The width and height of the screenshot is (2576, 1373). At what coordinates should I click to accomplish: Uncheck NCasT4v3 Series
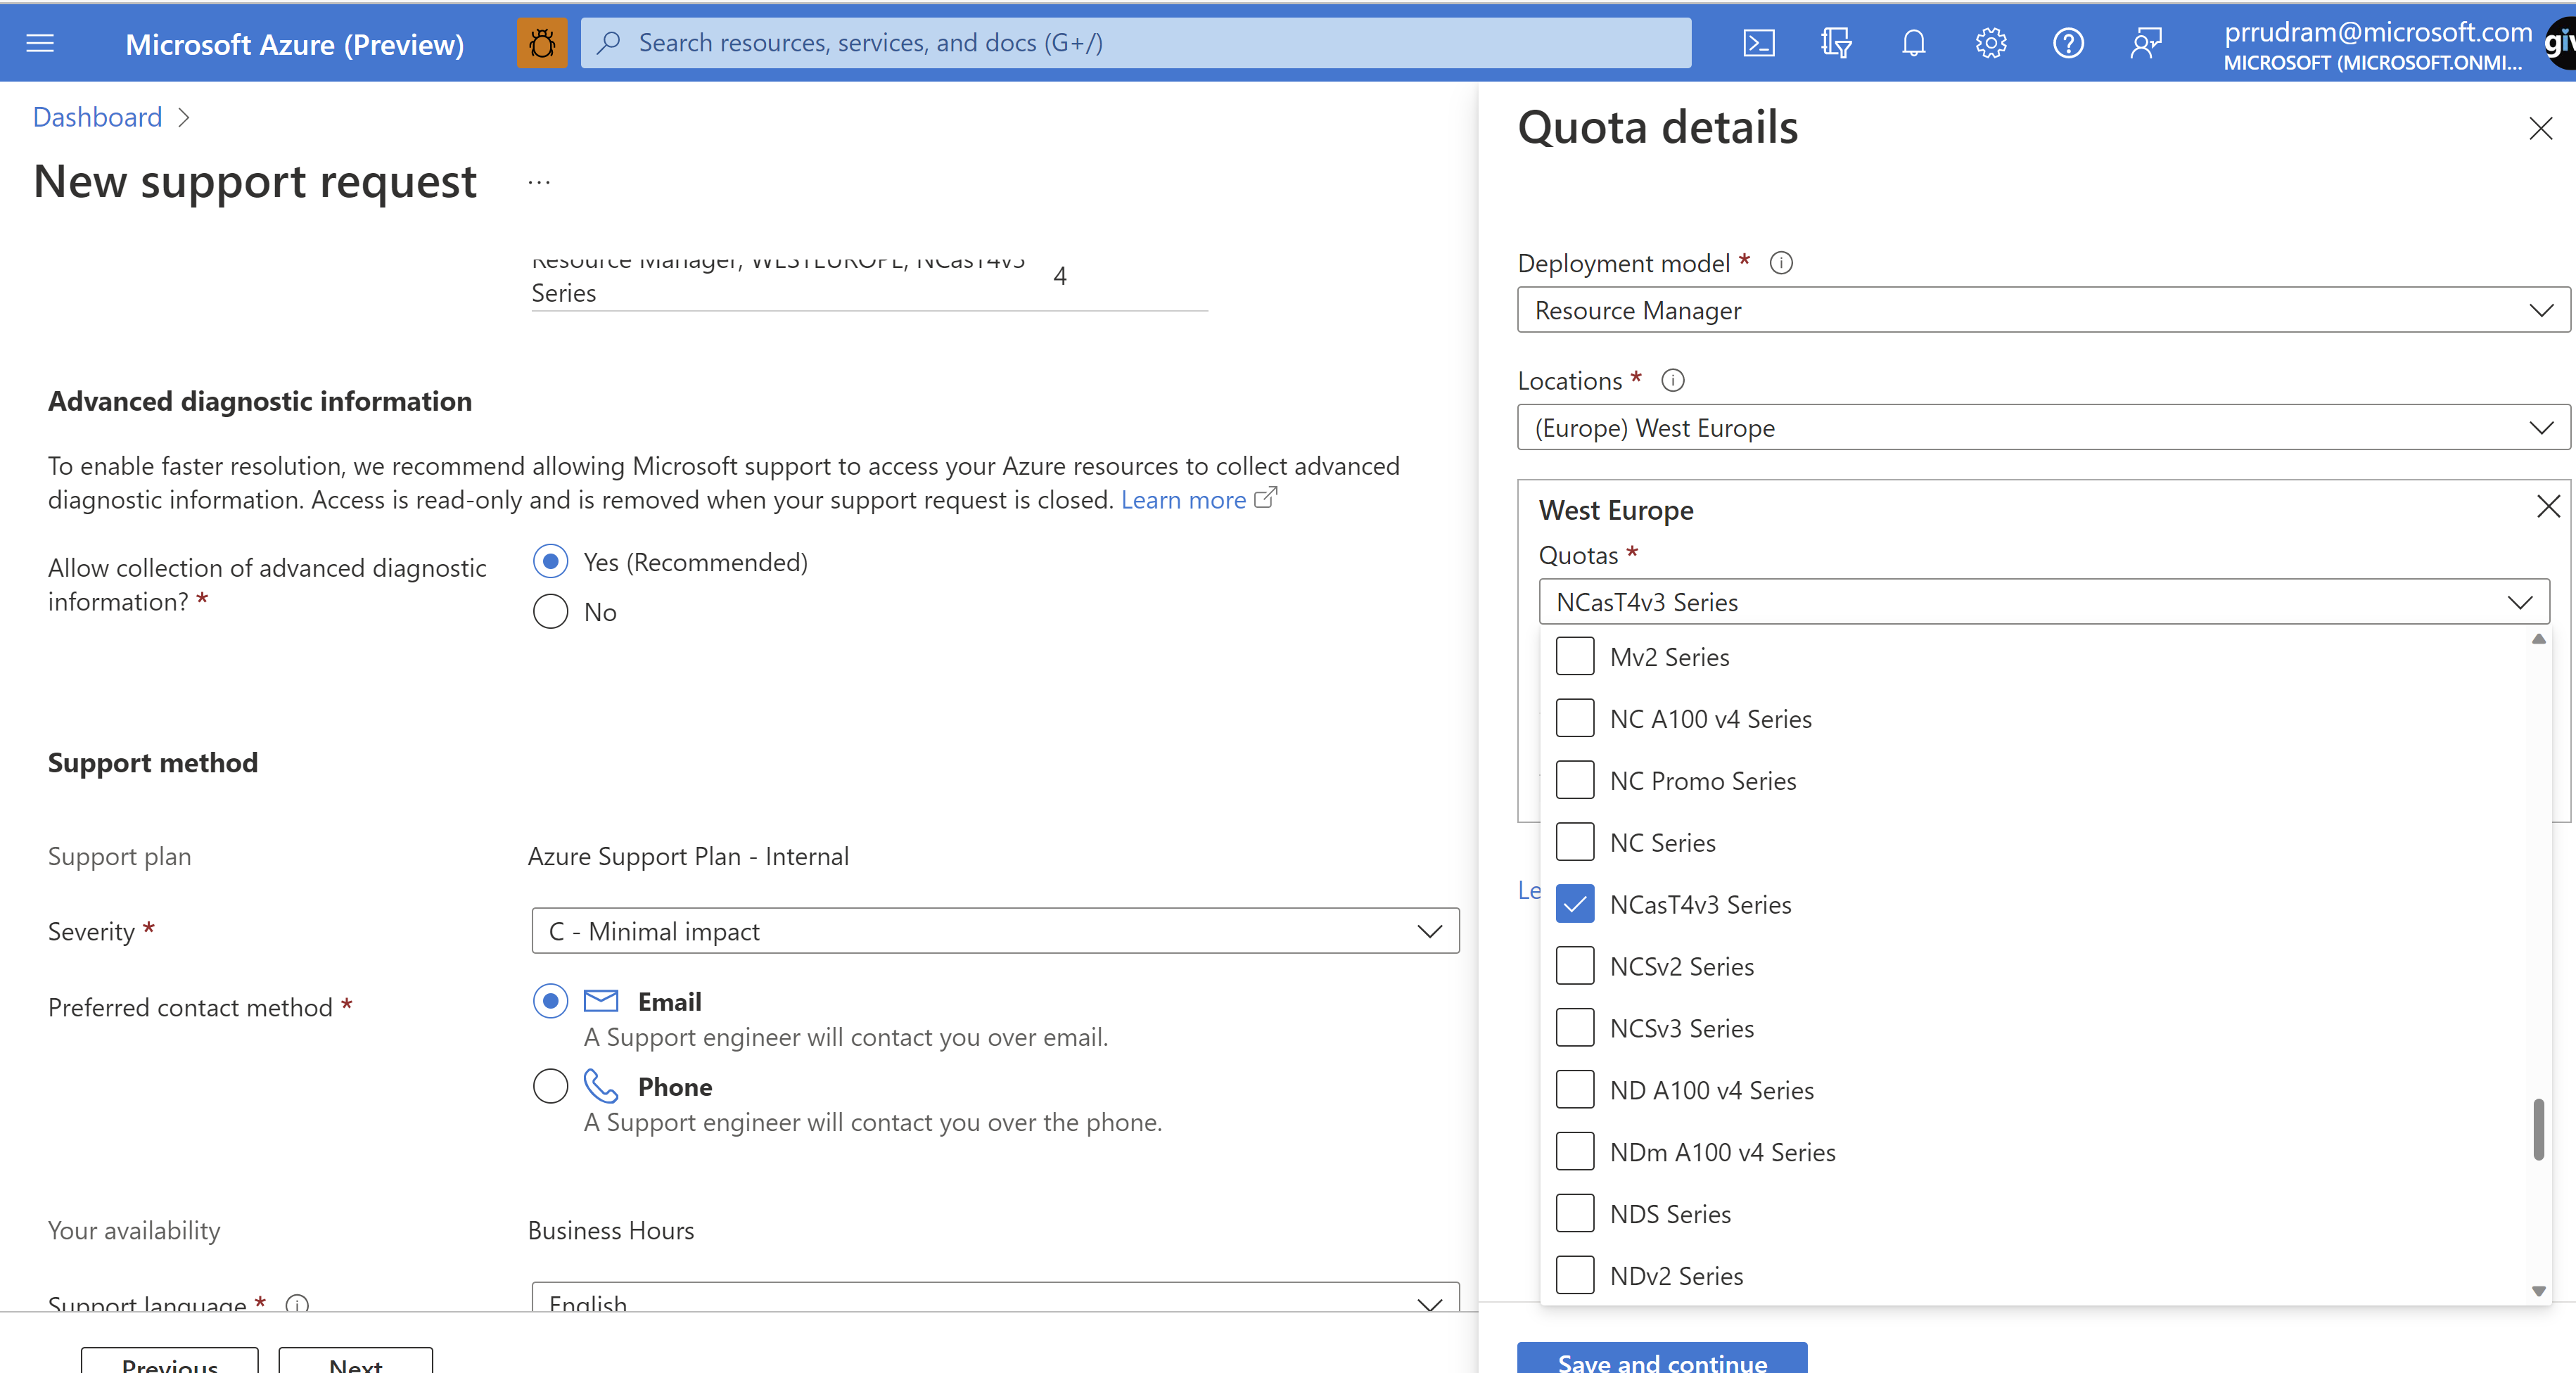pos(1575,905)
